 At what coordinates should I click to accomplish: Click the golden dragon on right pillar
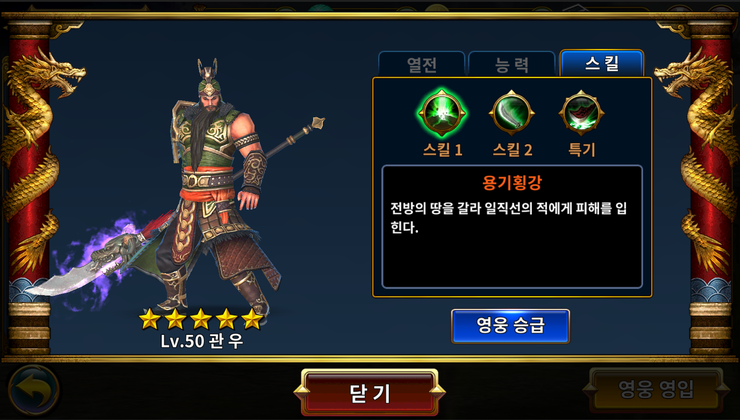pos(696,160)
